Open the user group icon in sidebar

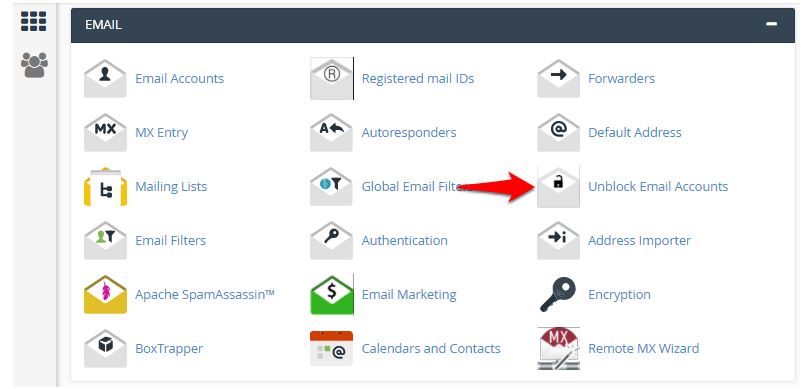pyautogui.click(x=34, y=65)
